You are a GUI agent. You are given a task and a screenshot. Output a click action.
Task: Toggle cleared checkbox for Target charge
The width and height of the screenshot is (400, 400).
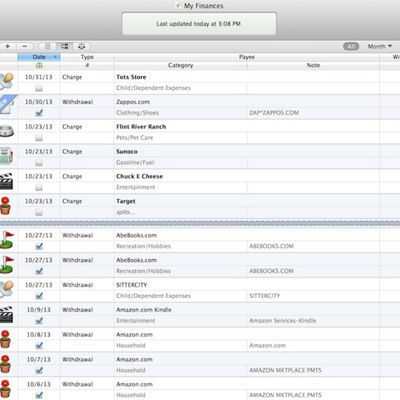click(39, 213)
